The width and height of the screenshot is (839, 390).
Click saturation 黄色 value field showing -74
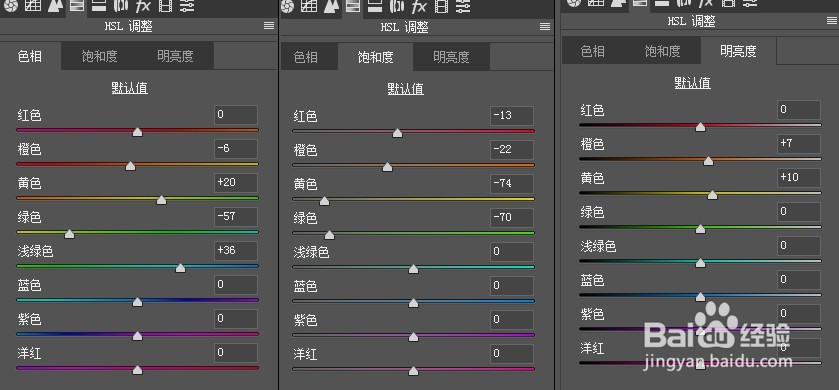[512, 184]
